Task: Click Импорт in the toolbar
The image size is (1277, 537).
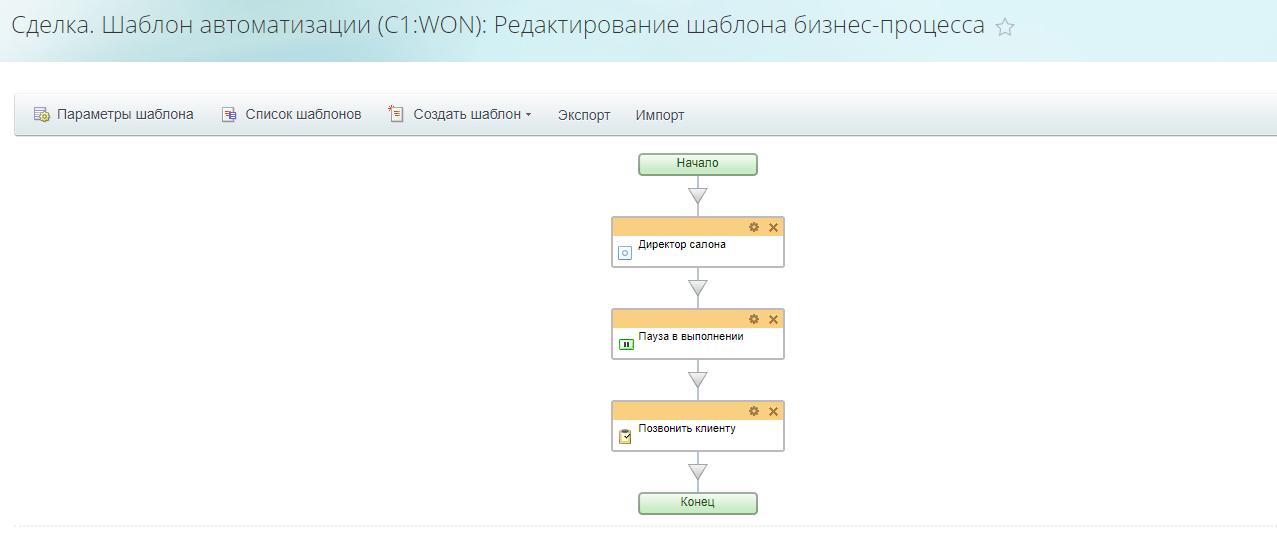Action: point(660,115)
